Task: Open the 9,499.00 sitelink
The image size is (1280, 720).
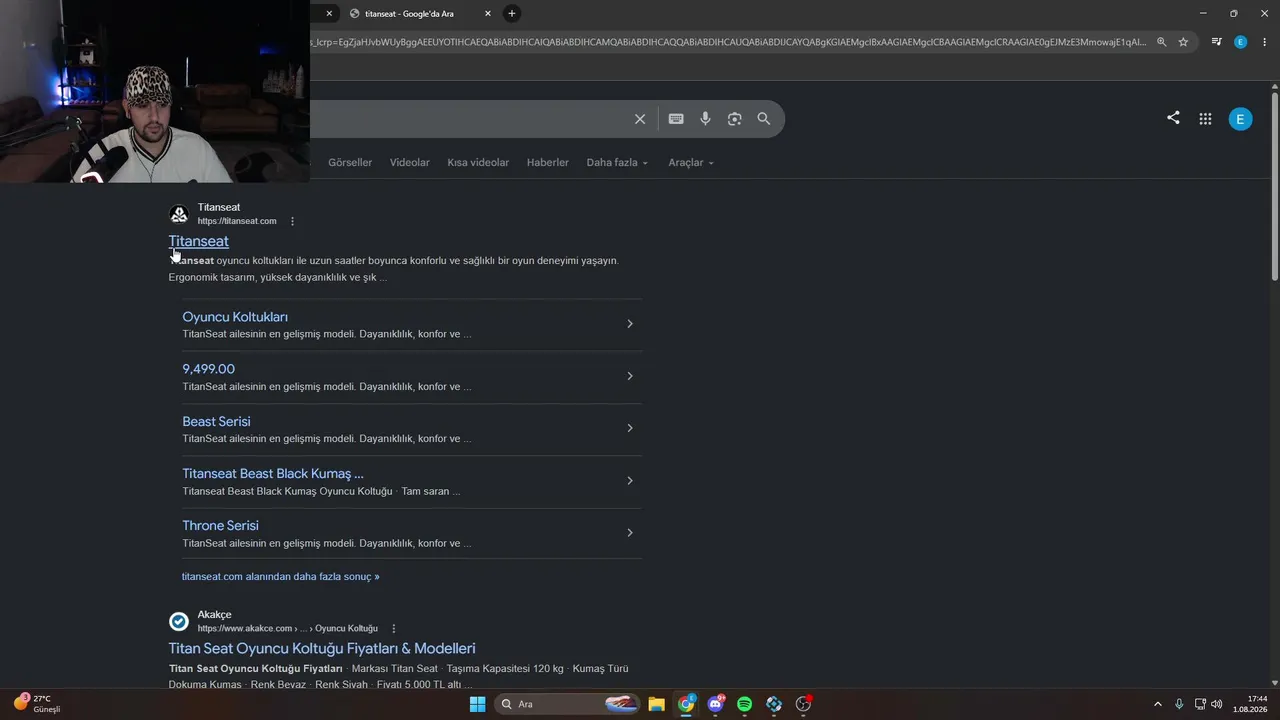Action: (x=208, y=369)
